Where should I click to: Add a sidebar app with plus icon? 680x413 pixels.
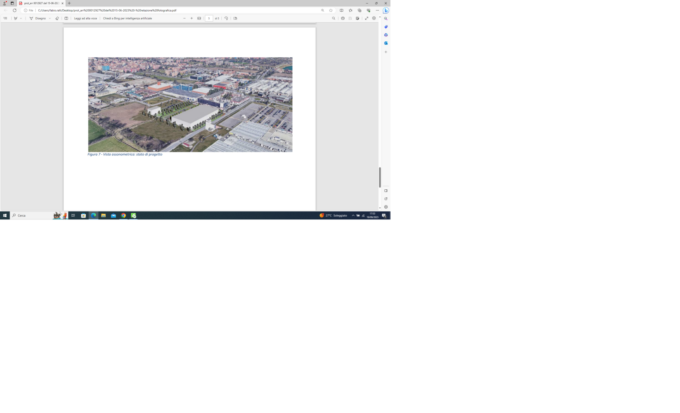pos(386,52)
